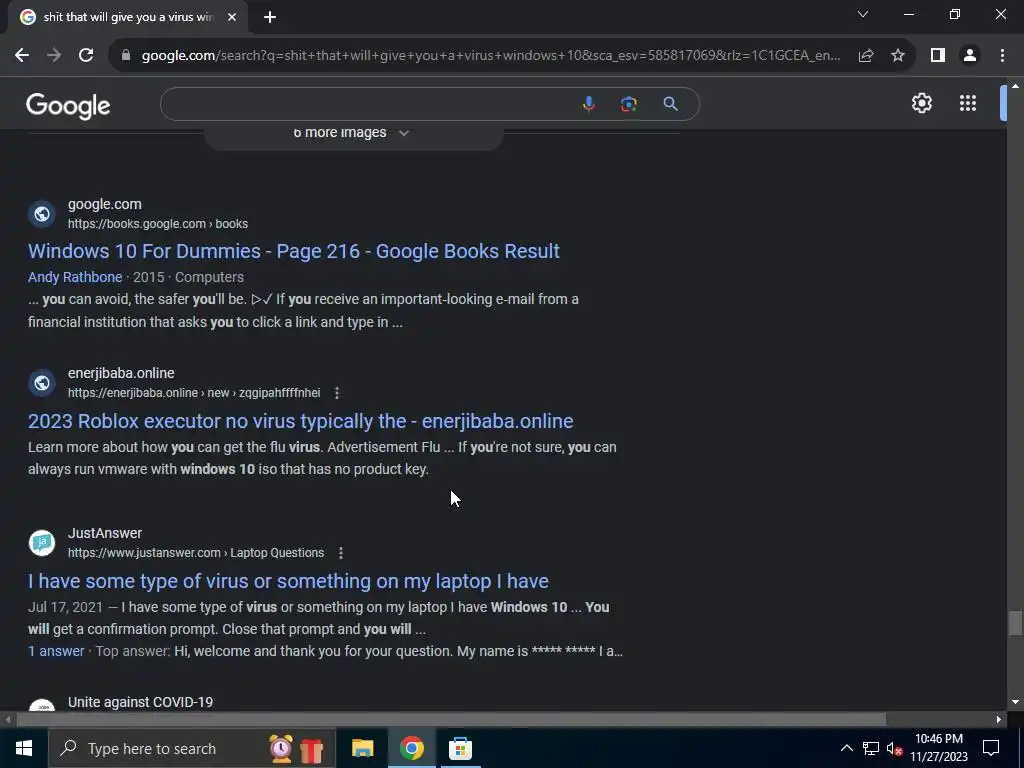Click the 1 answer link
1024x768 pixels.
[x=56, y=651]
